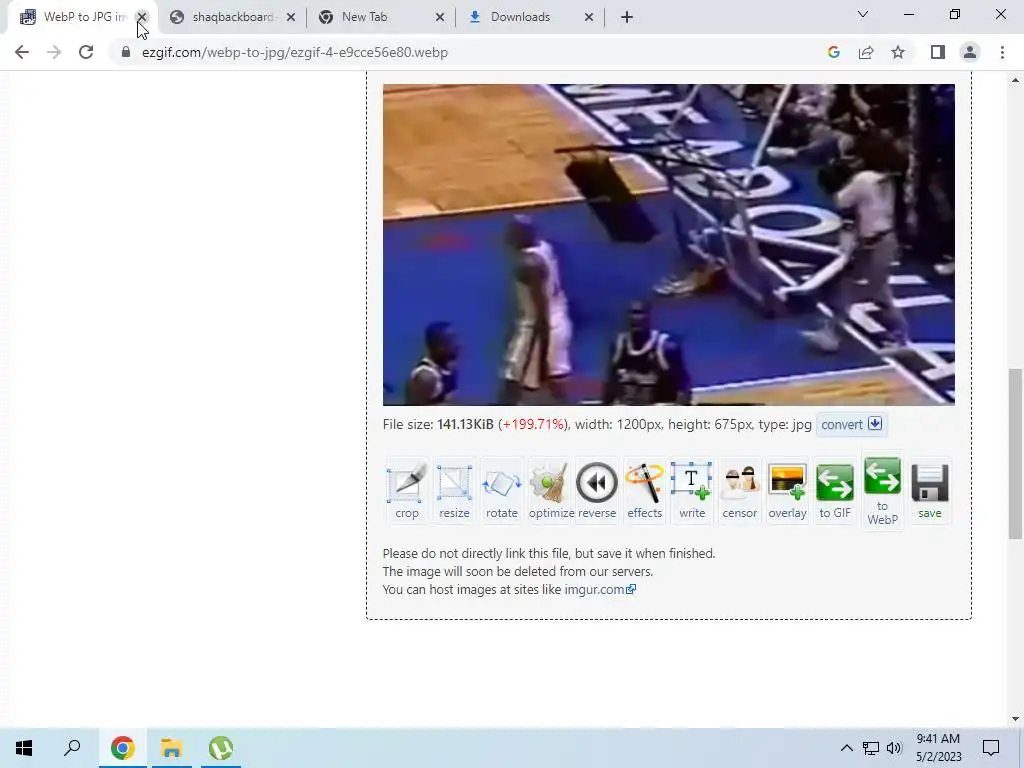1024x768 pixels.
Task: Close the WebP to JPG tab
Action: point(142,17)
